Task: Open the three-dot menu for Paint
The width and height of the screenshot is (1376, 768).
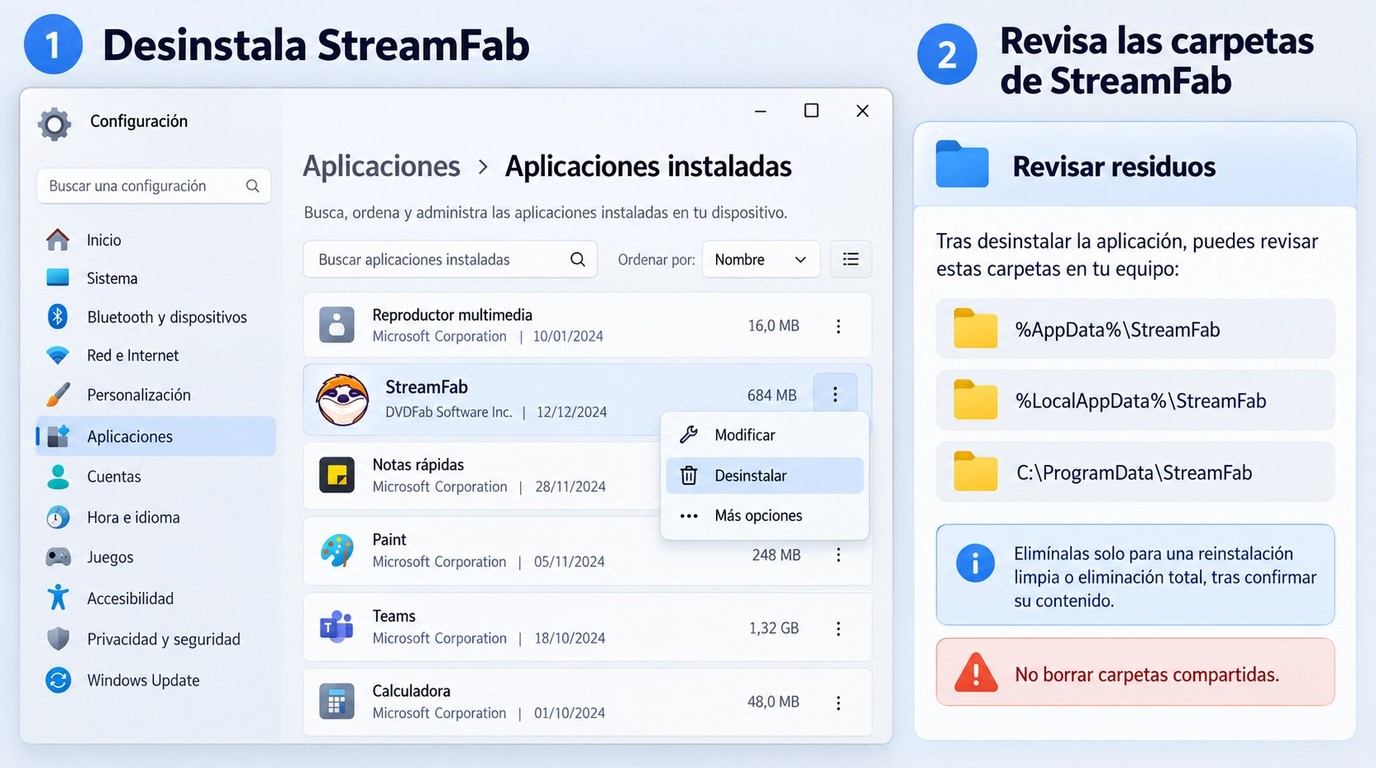Action: (x=838, y=554)
